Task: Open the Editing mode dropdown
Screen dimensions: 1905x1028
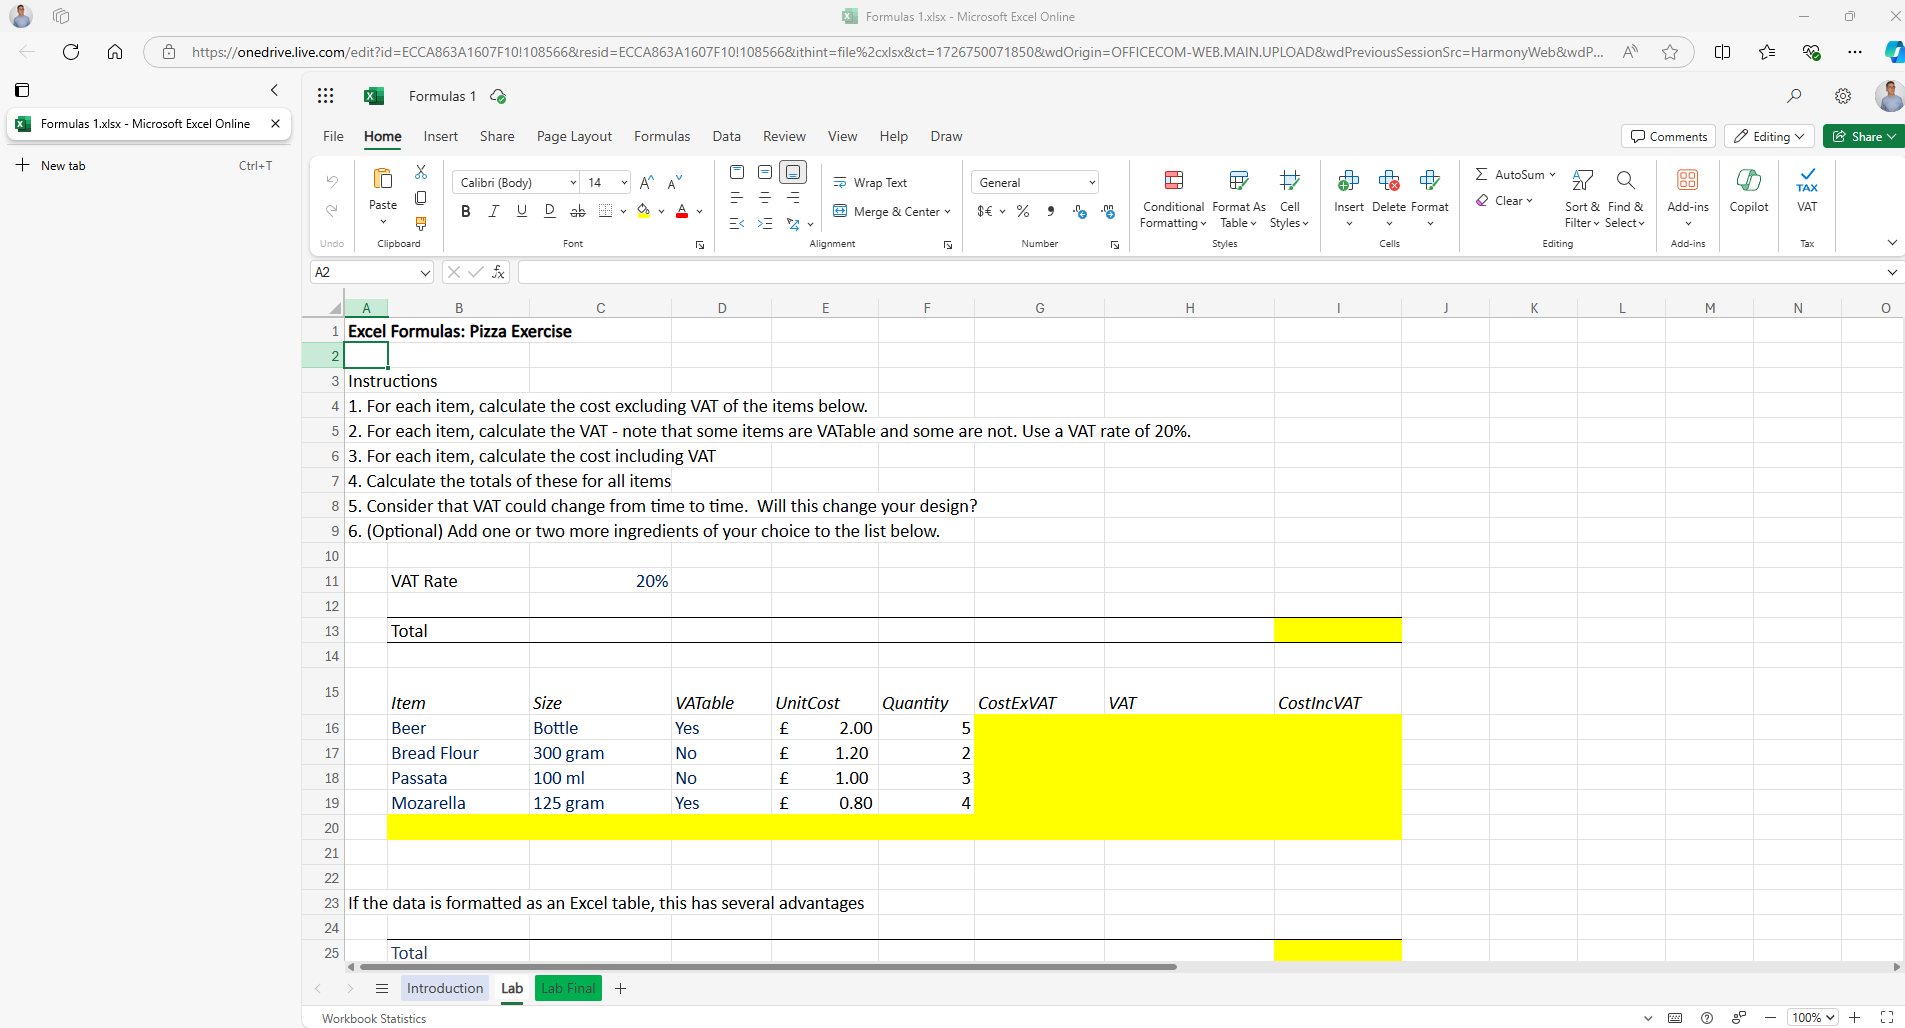Action: click(1769, 136)
